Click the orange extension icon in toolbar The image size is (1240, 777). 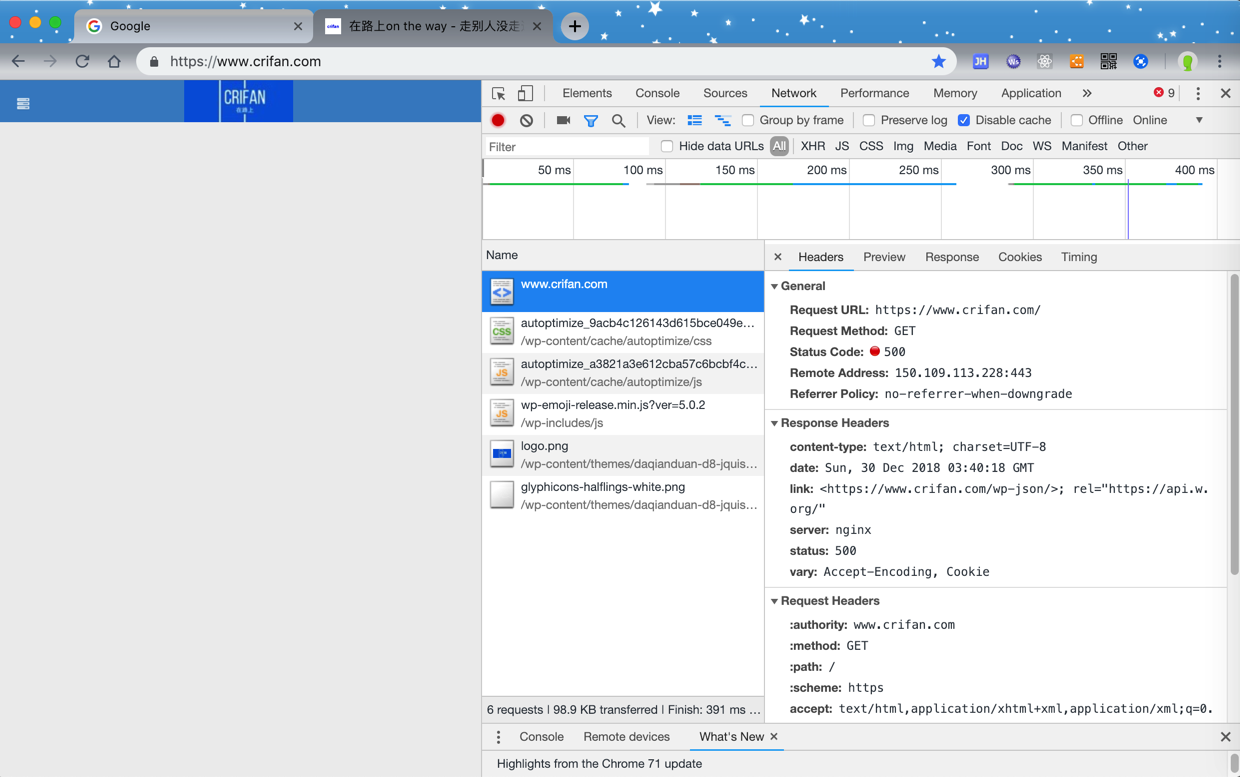(1076, 61)
